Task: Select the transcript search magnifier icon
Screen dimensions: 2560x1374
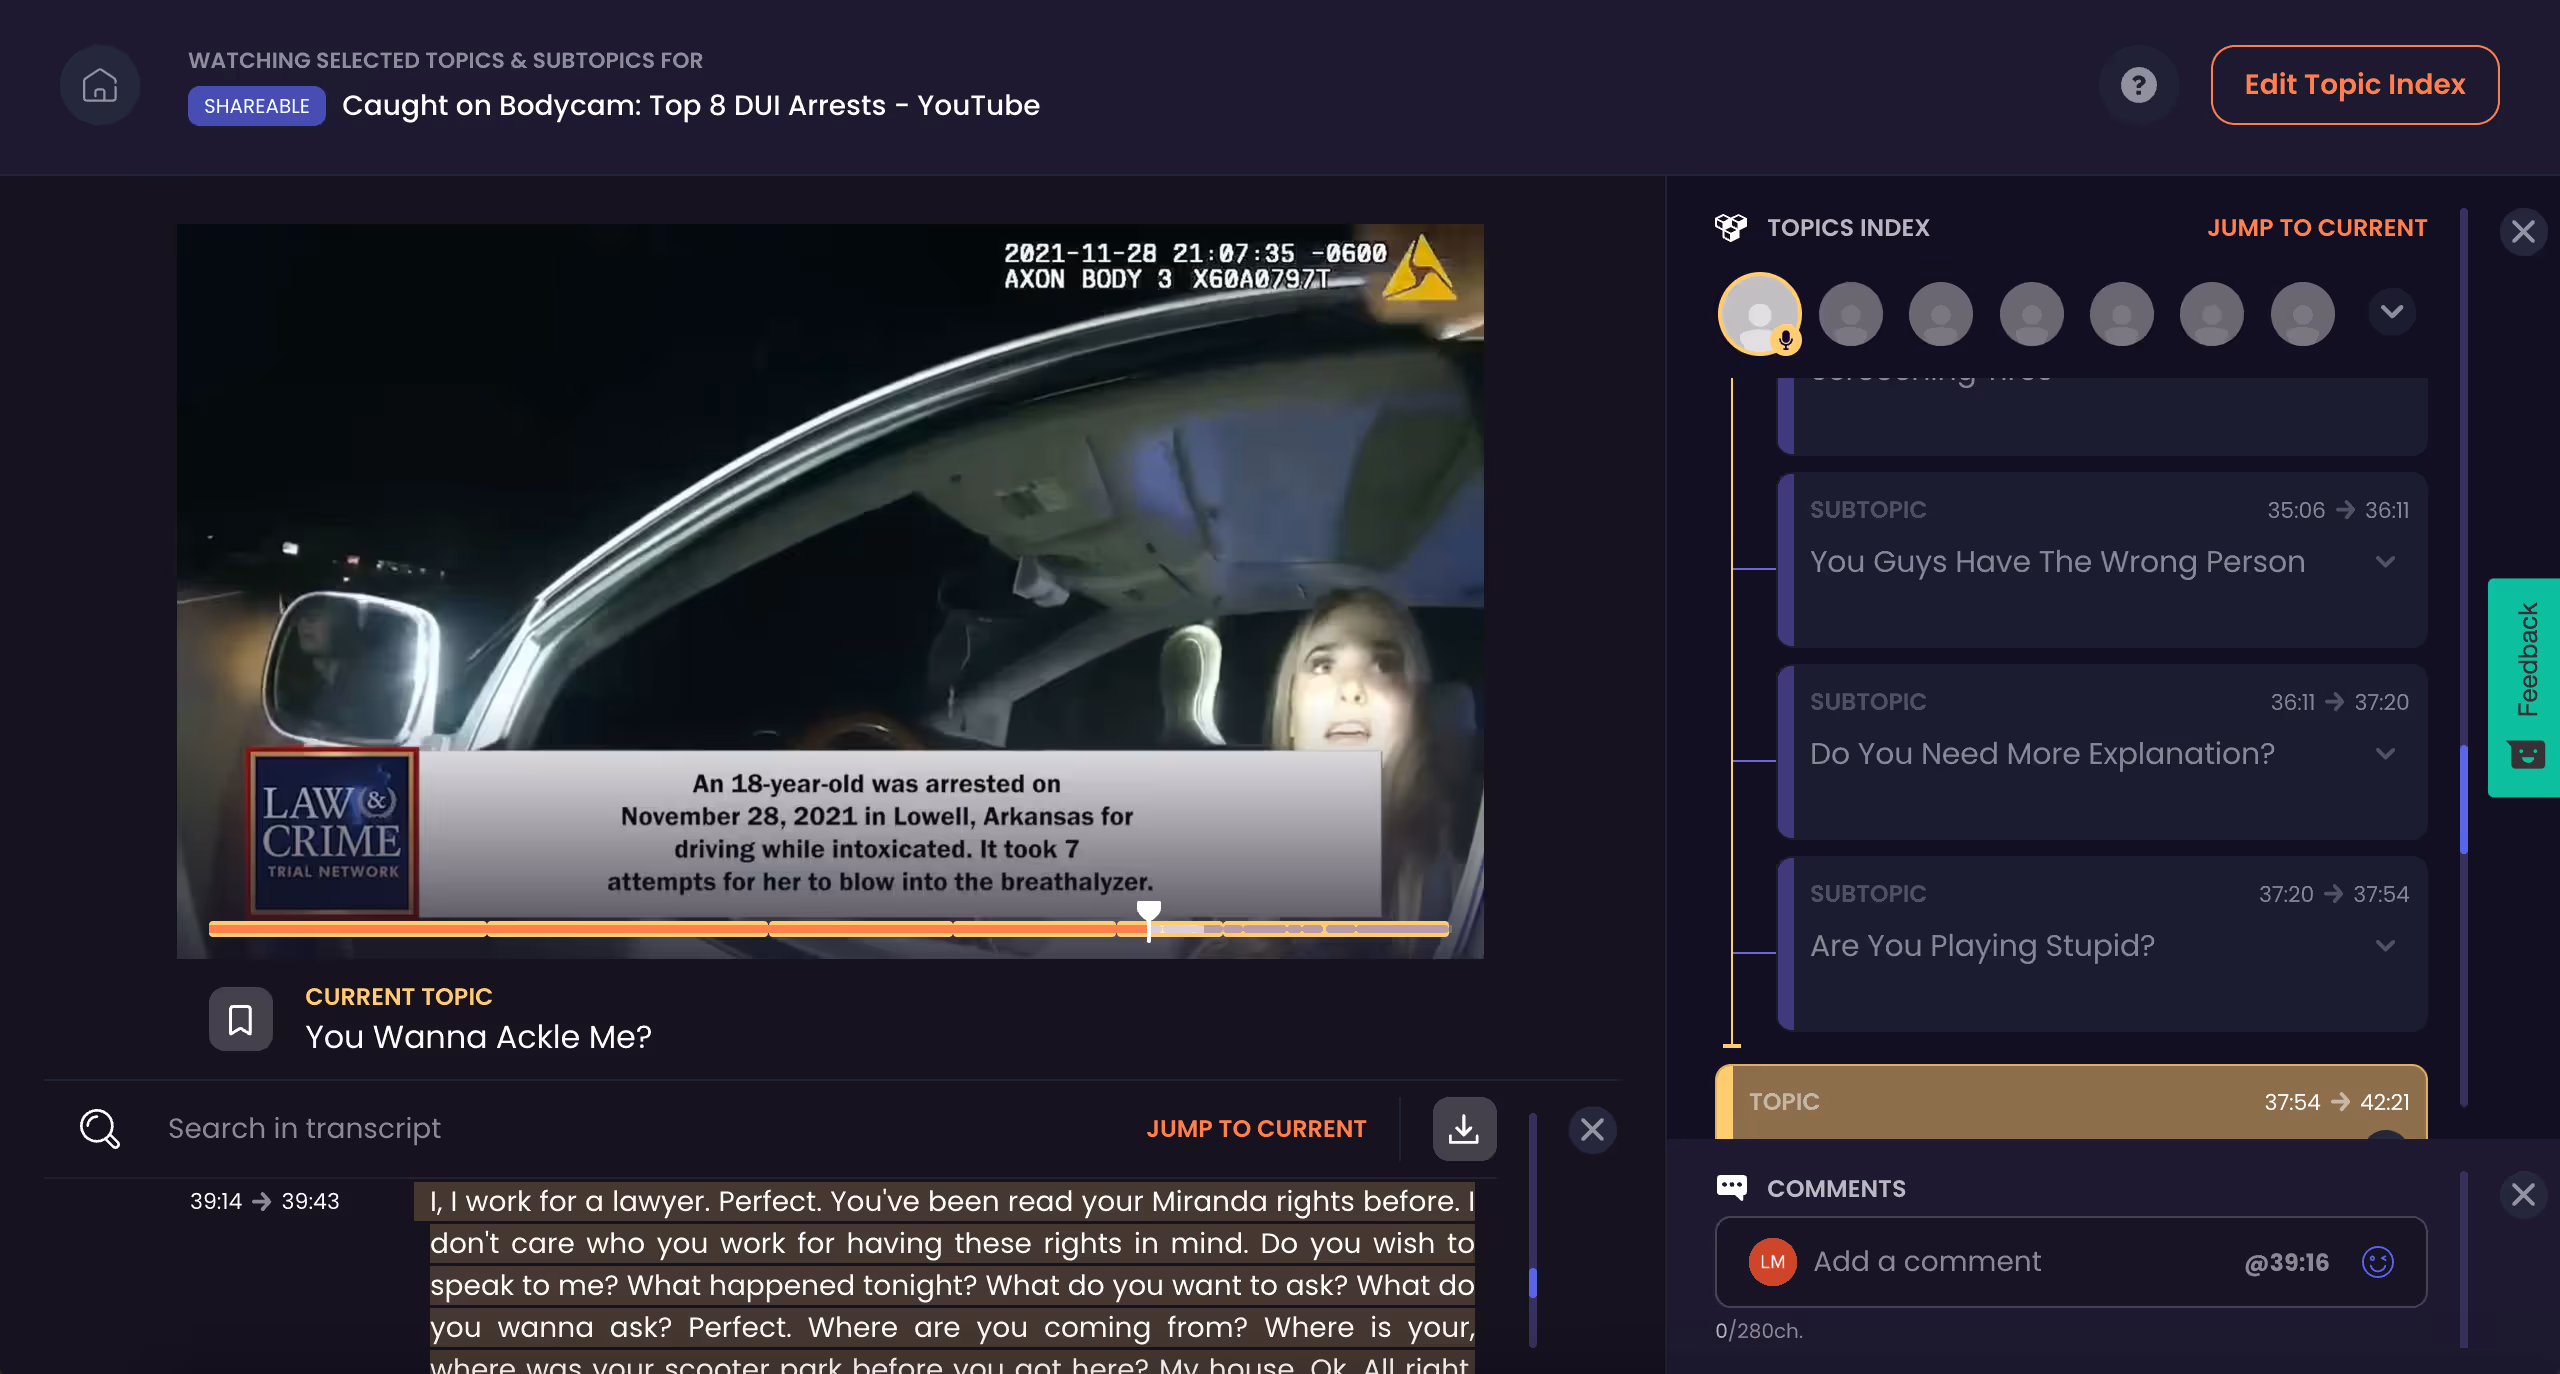Action: pyautogui.click(x=98, y=1128)
